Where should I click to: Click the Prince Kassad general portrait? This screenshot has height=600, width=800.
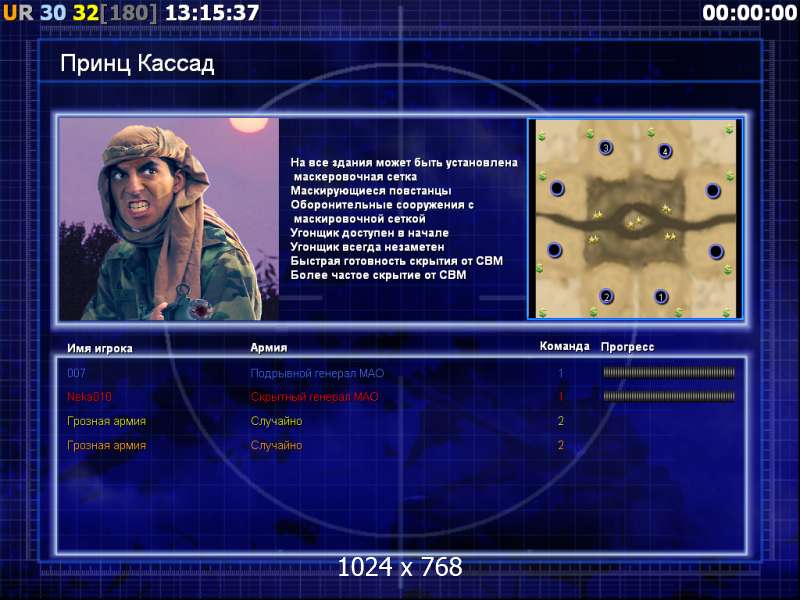pos(169,219)
